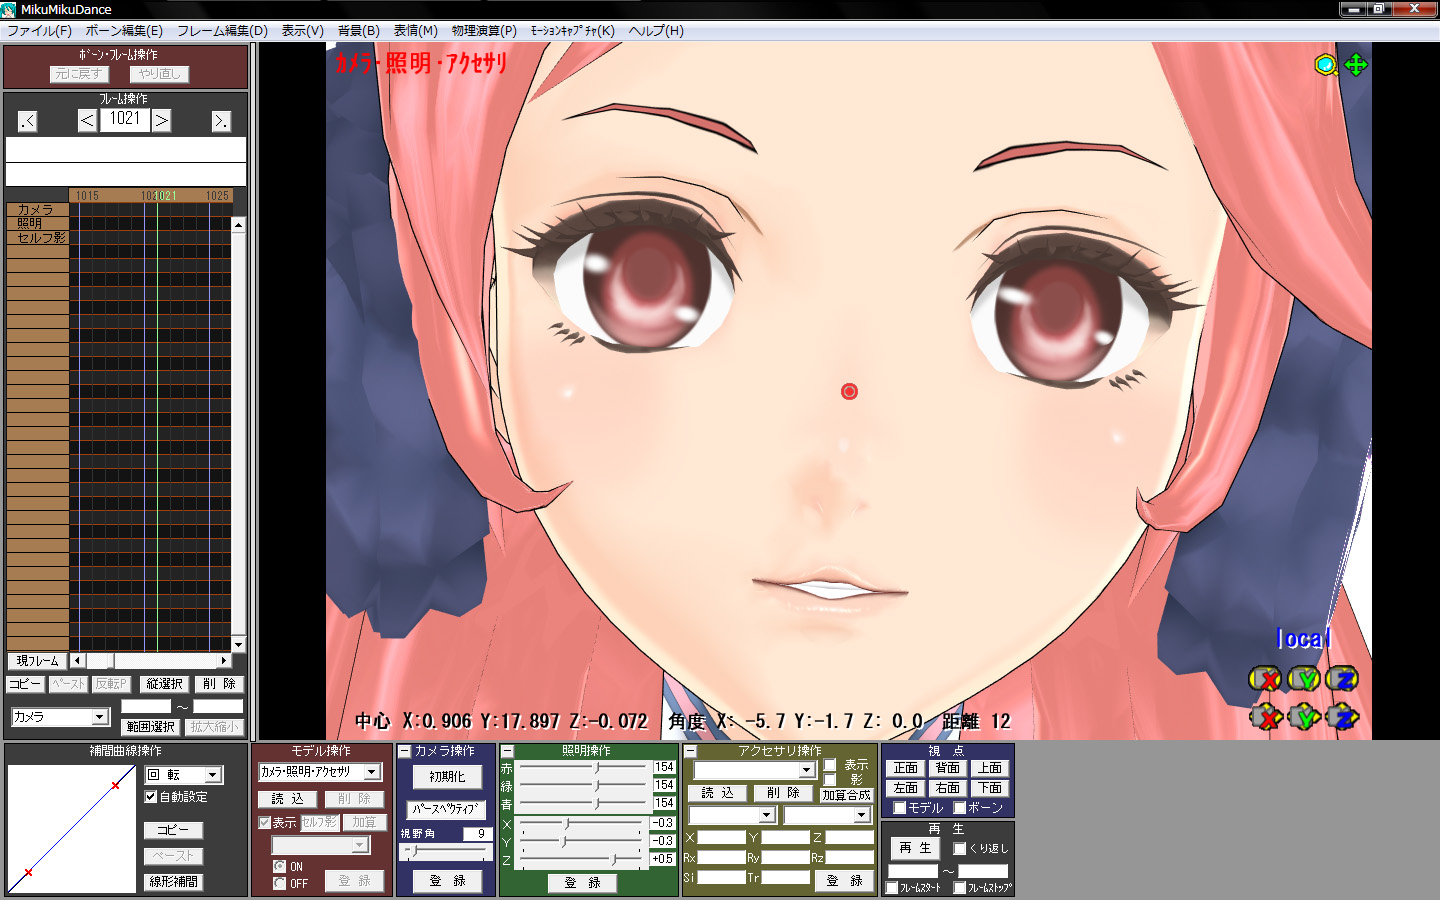Jump to the previous keyframe with .<

(27, 121)
